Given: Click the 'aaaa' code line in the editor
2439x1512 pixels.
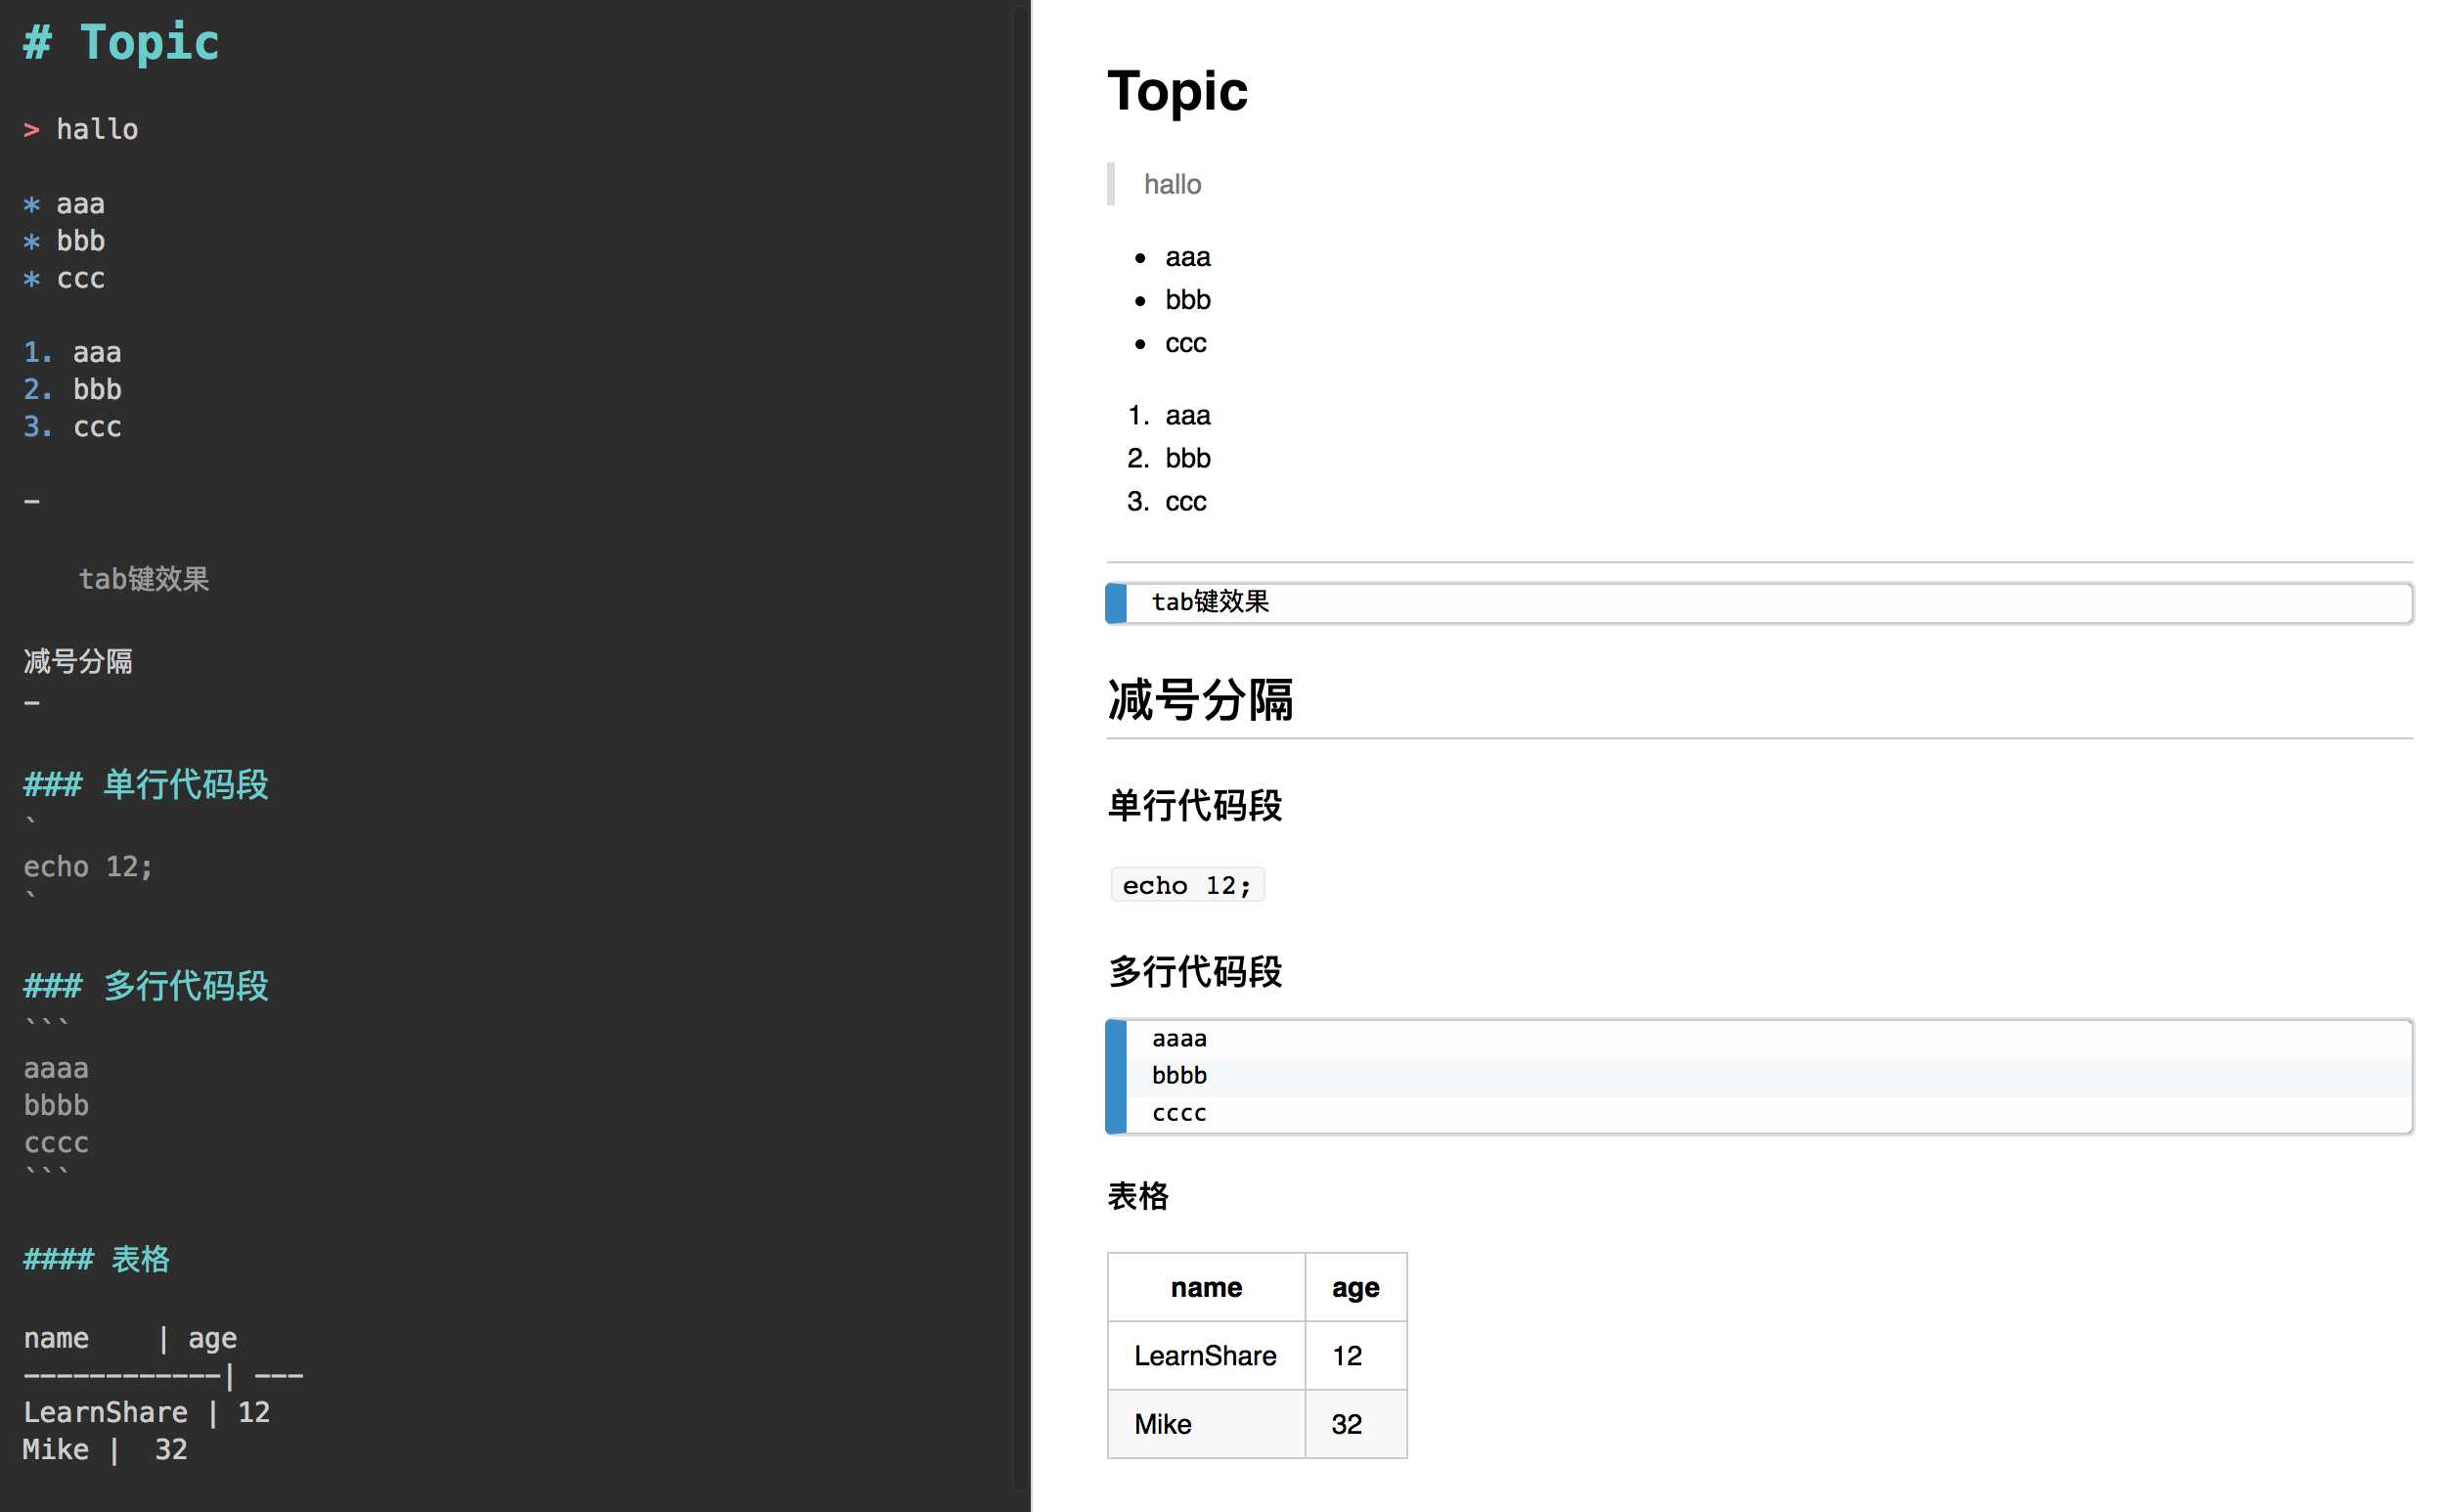Looking at the screenshot, I should (56, 1068).
